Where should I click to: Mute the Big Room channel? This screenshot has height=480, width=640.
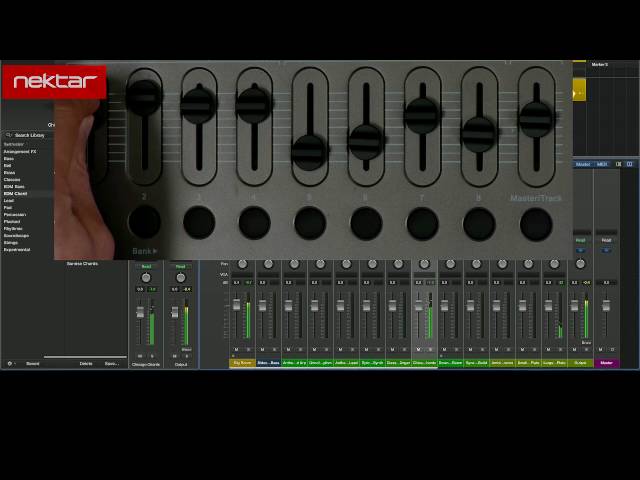[236, 350]
